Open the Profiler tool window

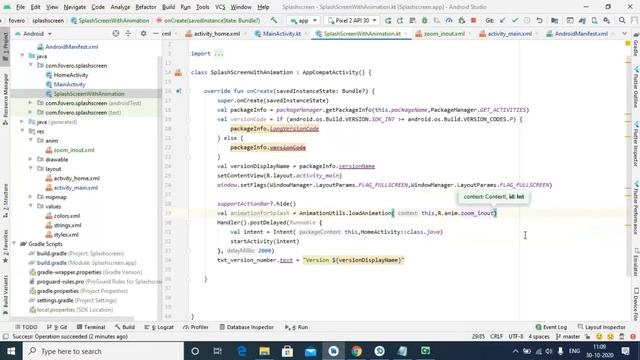(196, 327)
